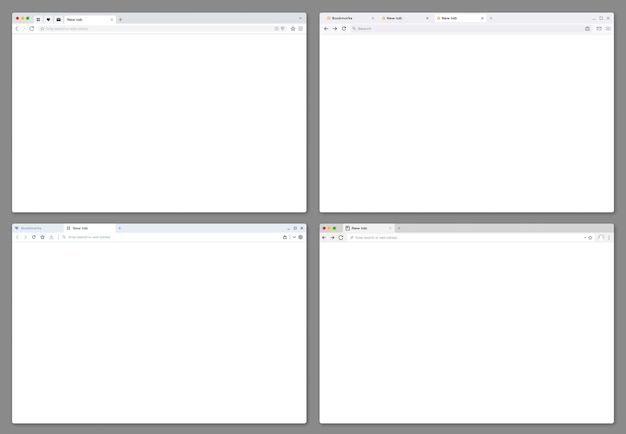Click the back arrow in bottom-right browser
626x434 pixels.
(324, 238)
